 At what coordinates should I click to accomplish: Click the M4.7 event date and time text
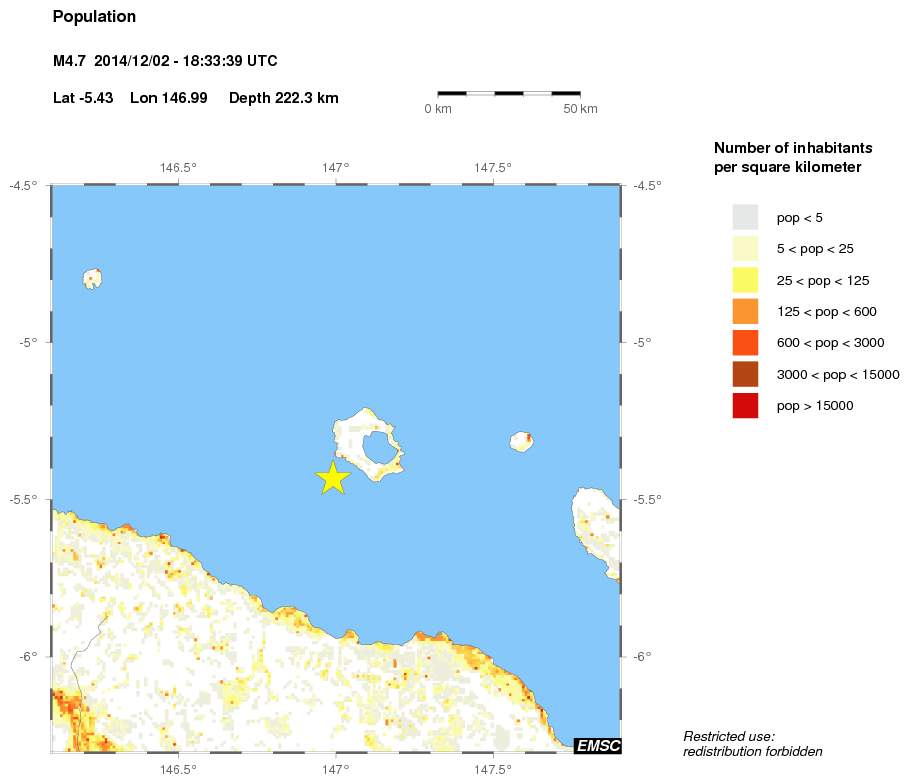165,62
